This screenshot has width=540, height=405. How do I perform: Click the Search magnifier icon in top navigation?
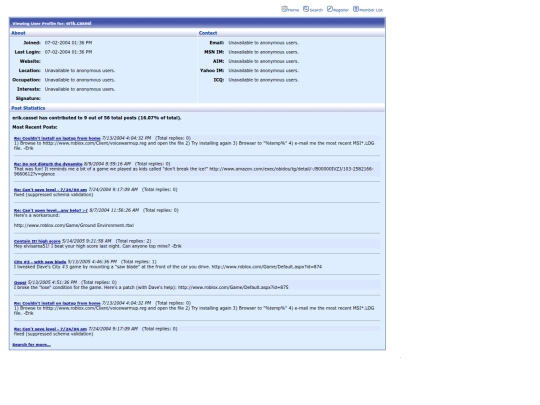pos(306,9)
